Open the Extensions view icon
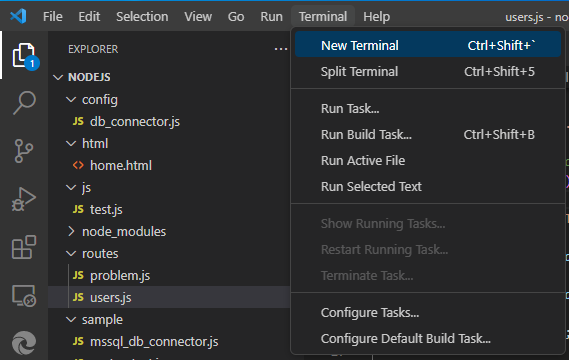569x360 pixels. [x=24, y=247]
